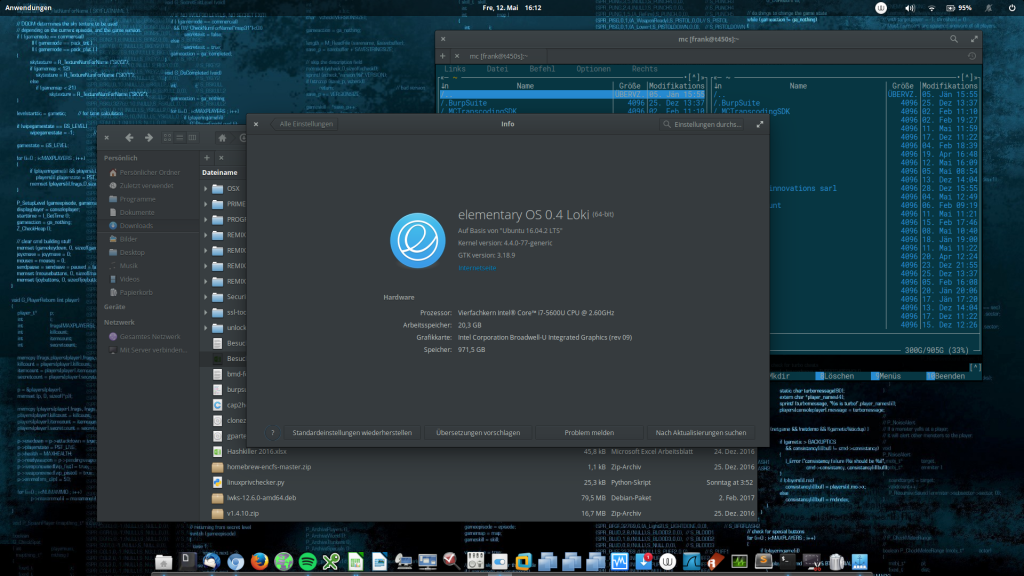
Task: Open Wireshark shark-fin dock icon
Action: point(691,561)
